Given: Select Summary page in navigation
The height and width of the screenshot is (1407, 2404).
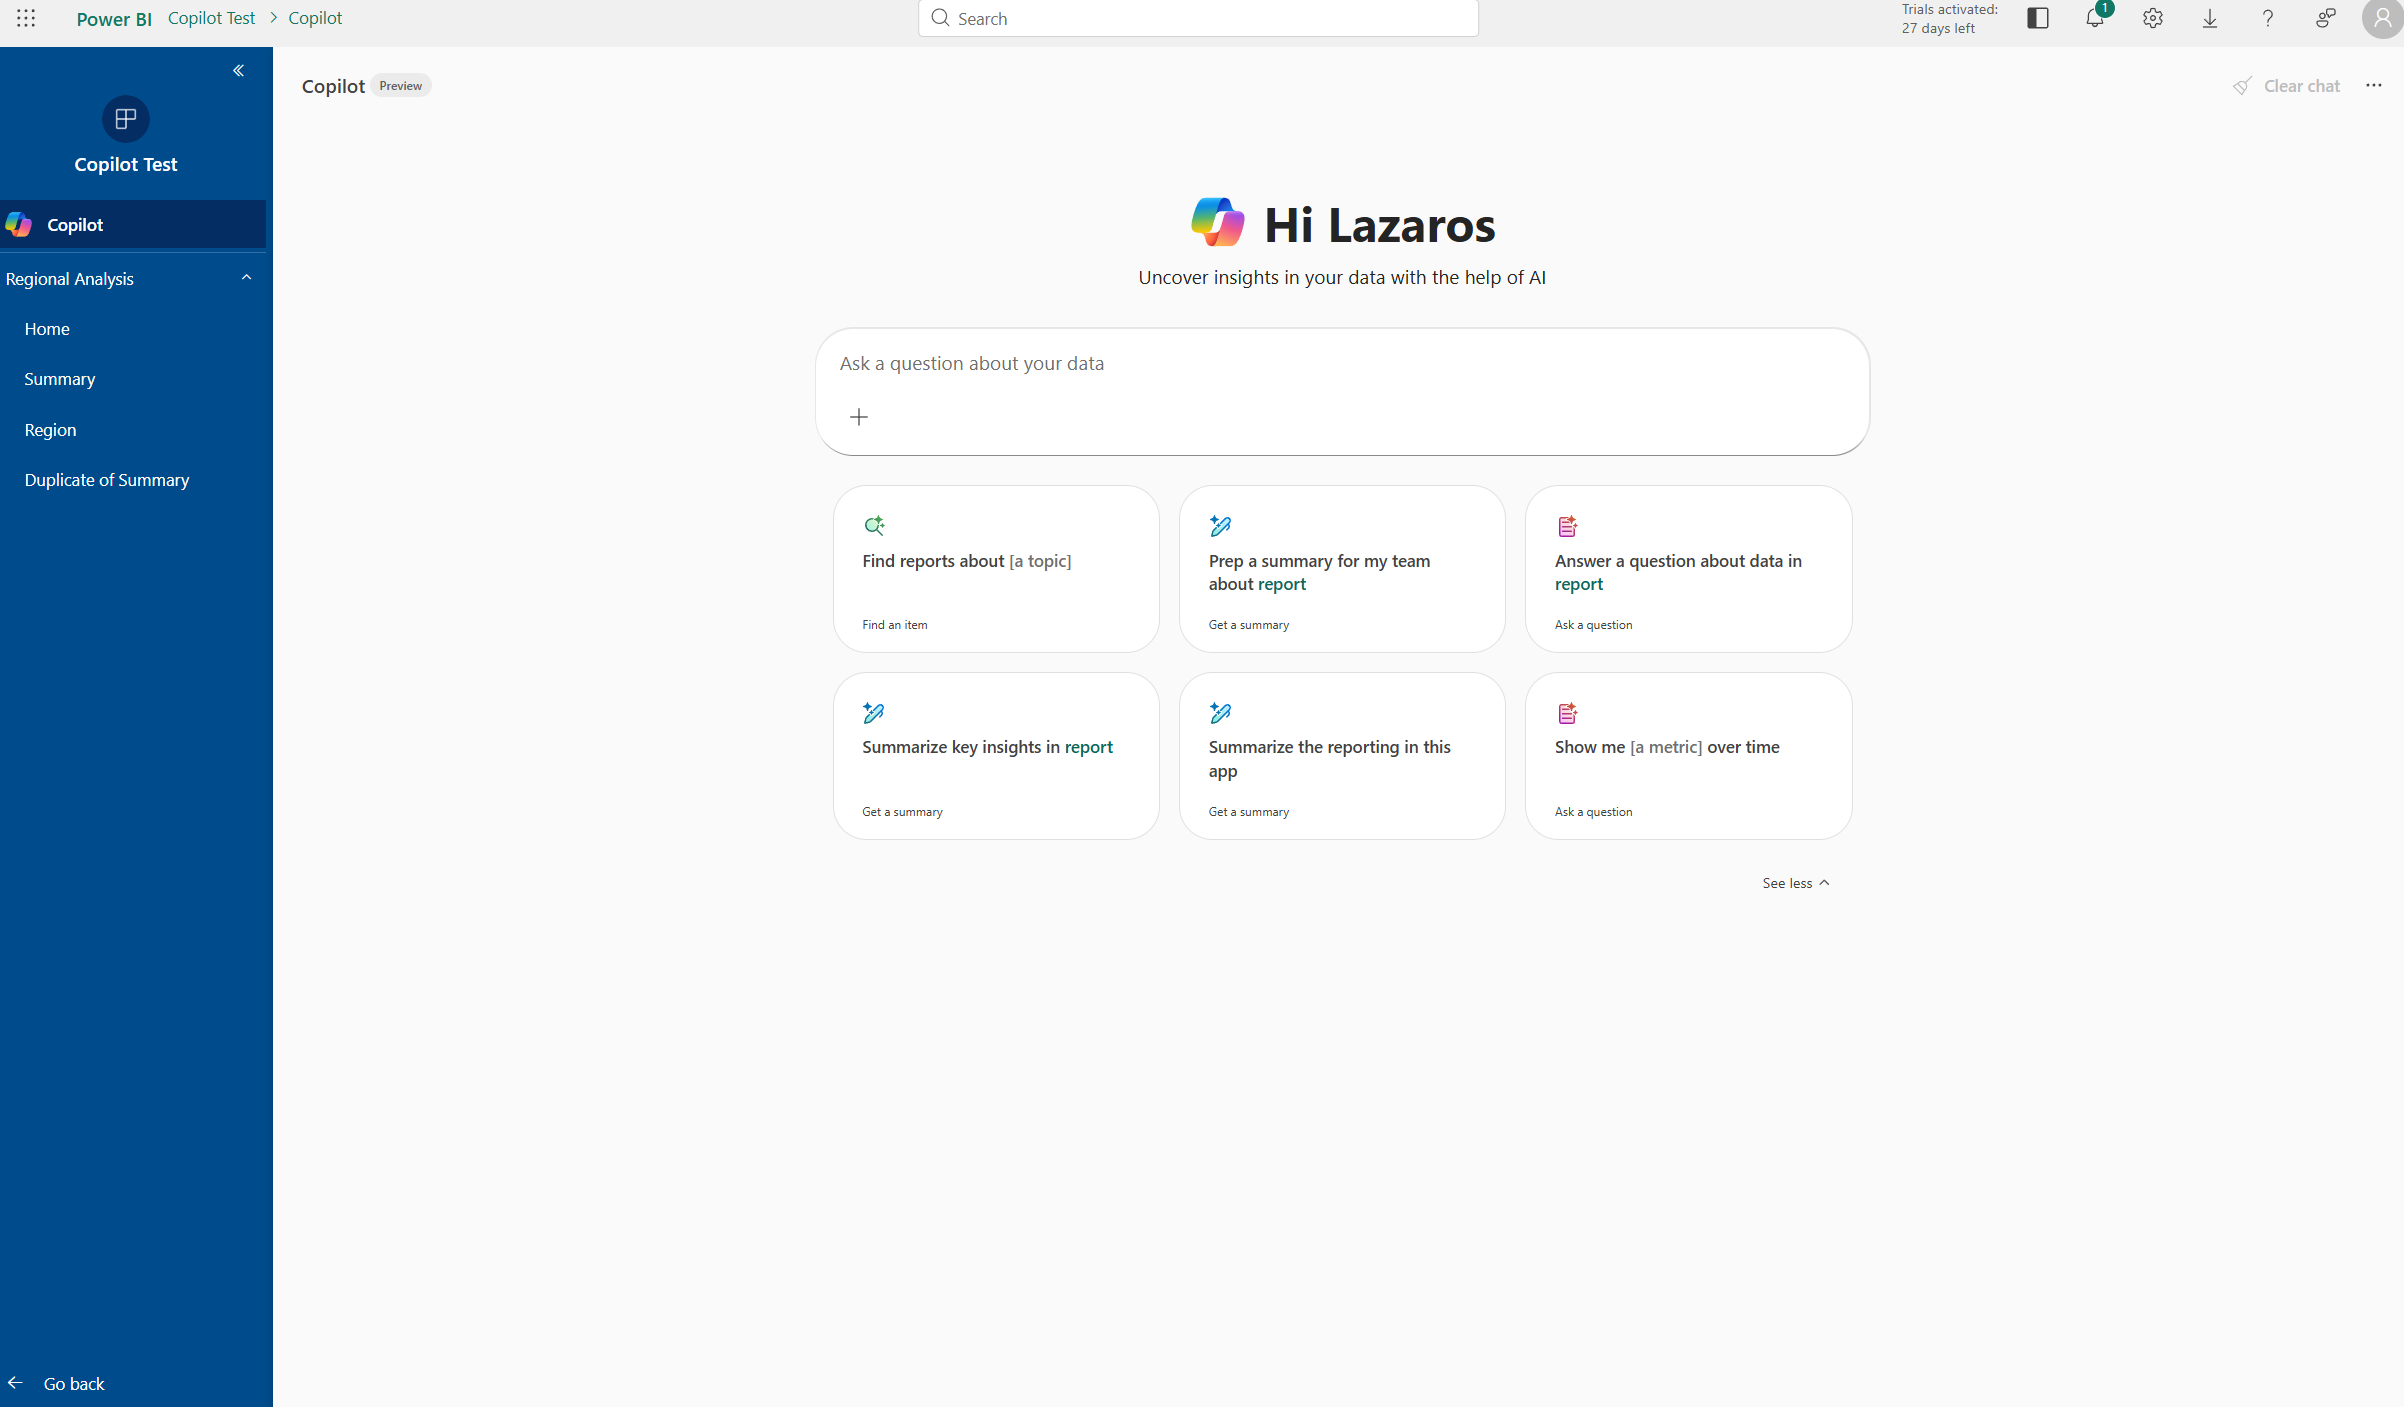Looking at the screenshot, I should coord(60,379).
